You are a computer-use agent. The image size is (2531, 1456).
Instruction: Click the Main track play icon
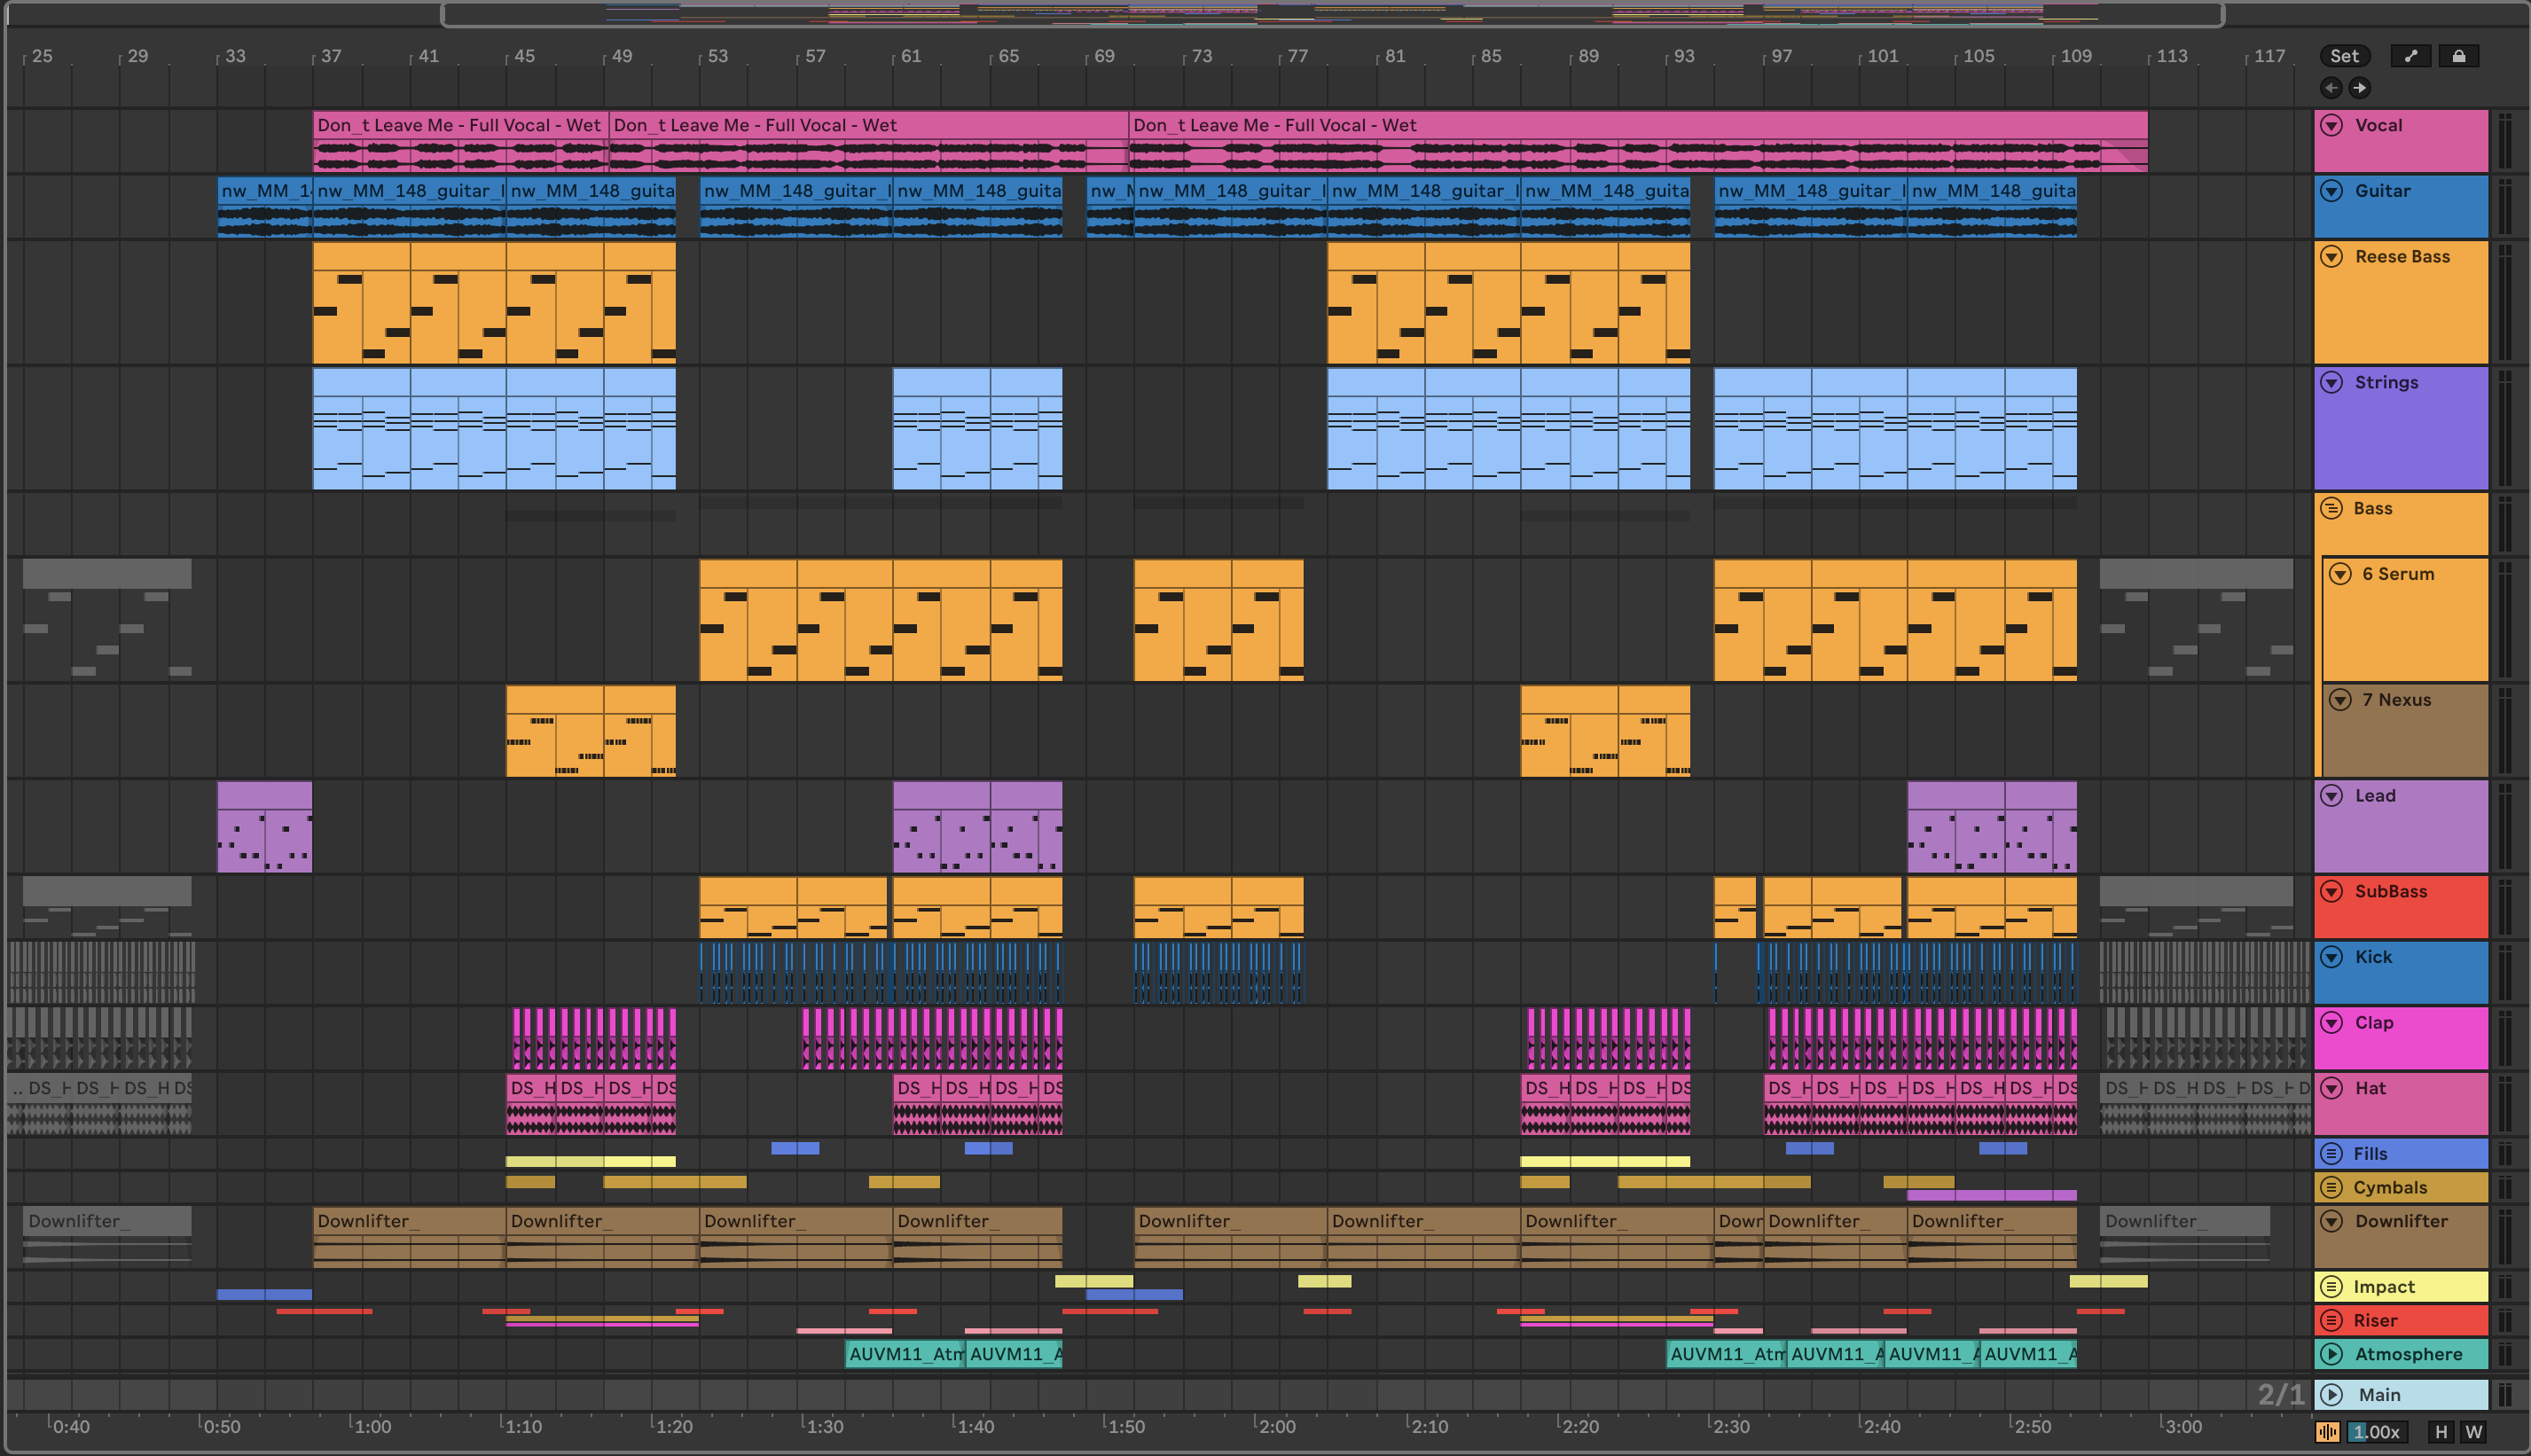pos(2331,1394)
